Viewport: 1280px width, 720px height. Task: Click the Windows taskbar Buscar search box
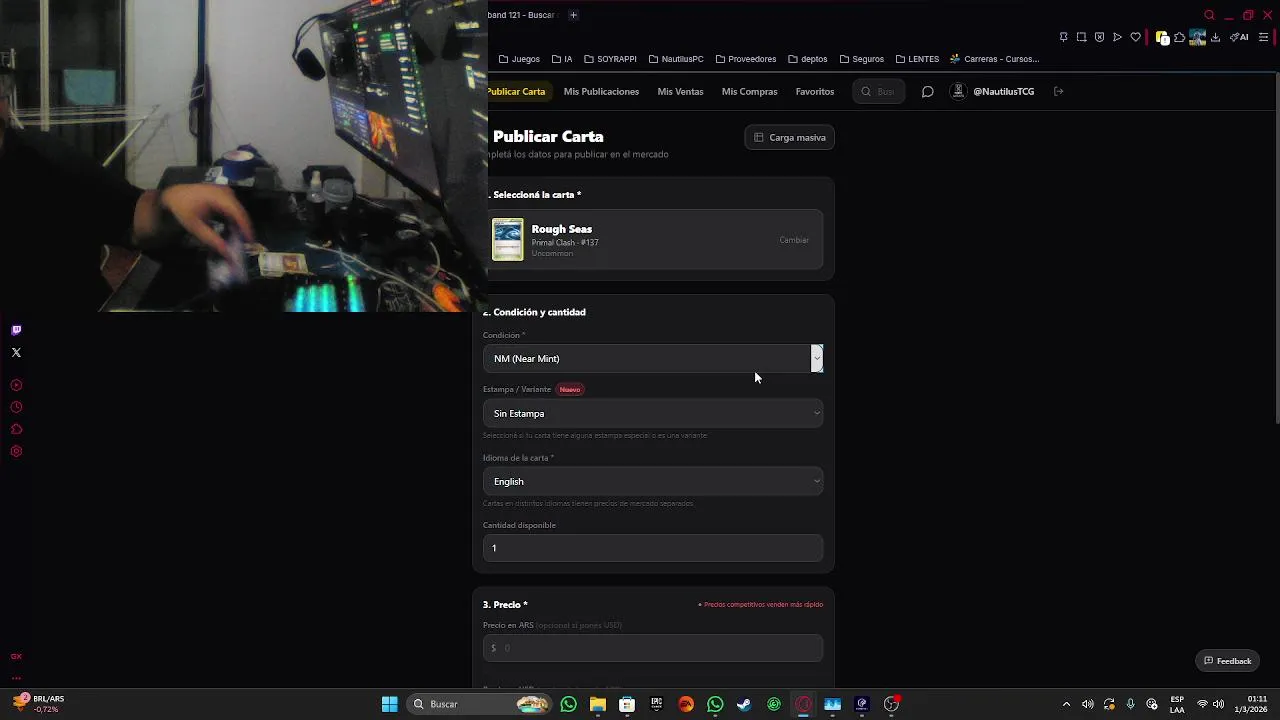480,704
